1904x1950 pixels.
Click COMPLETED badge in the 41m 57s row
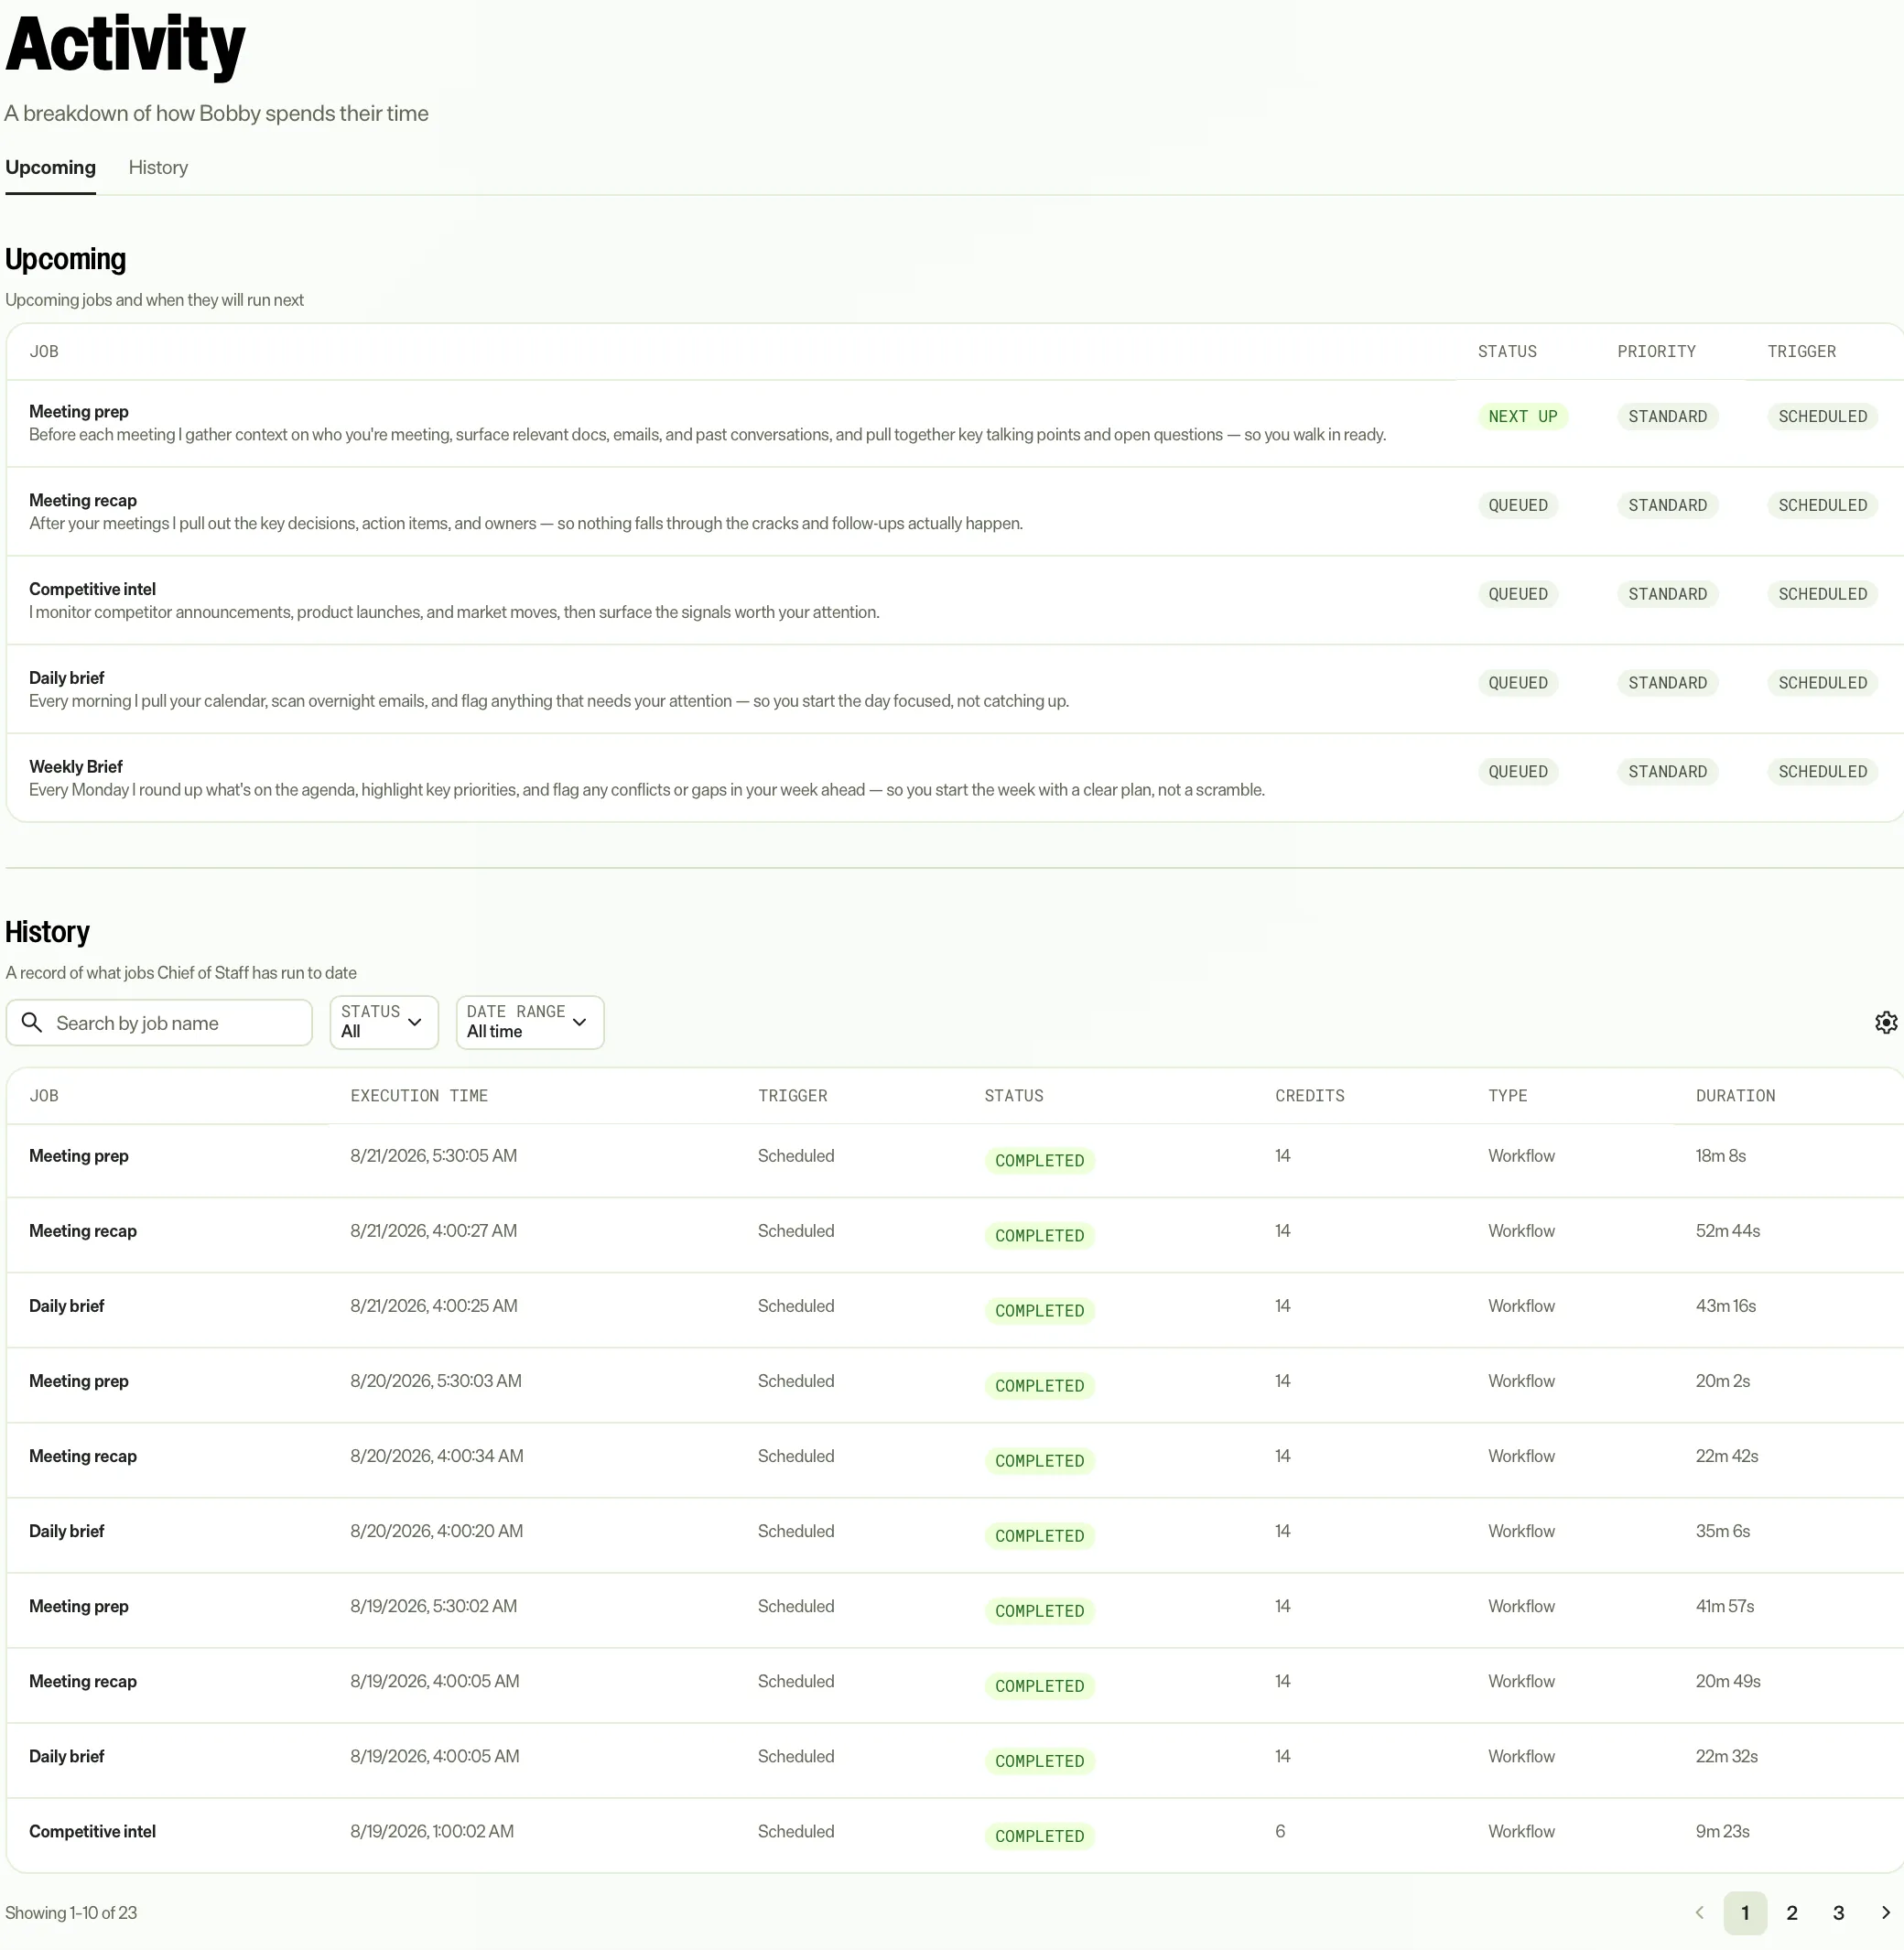pyautogui.click(x=1039, y=1610)
